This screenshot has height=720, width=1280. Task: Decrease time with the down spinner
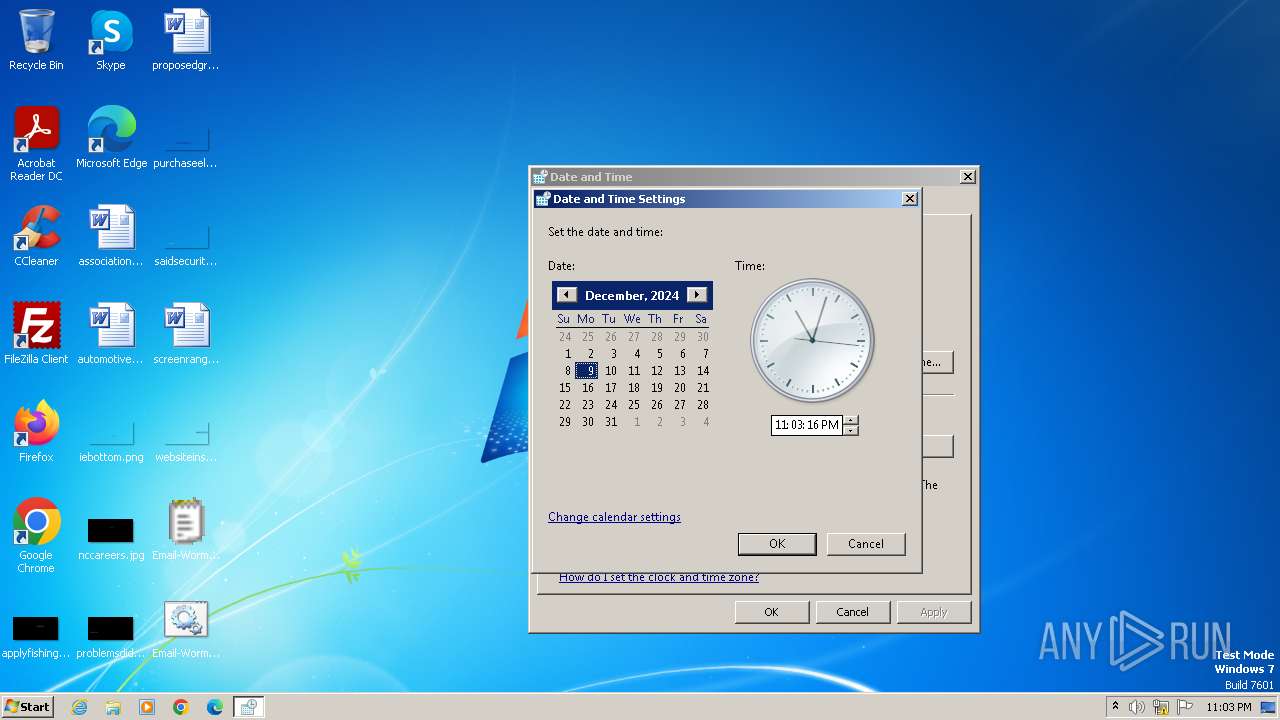[x=851, y=430]
